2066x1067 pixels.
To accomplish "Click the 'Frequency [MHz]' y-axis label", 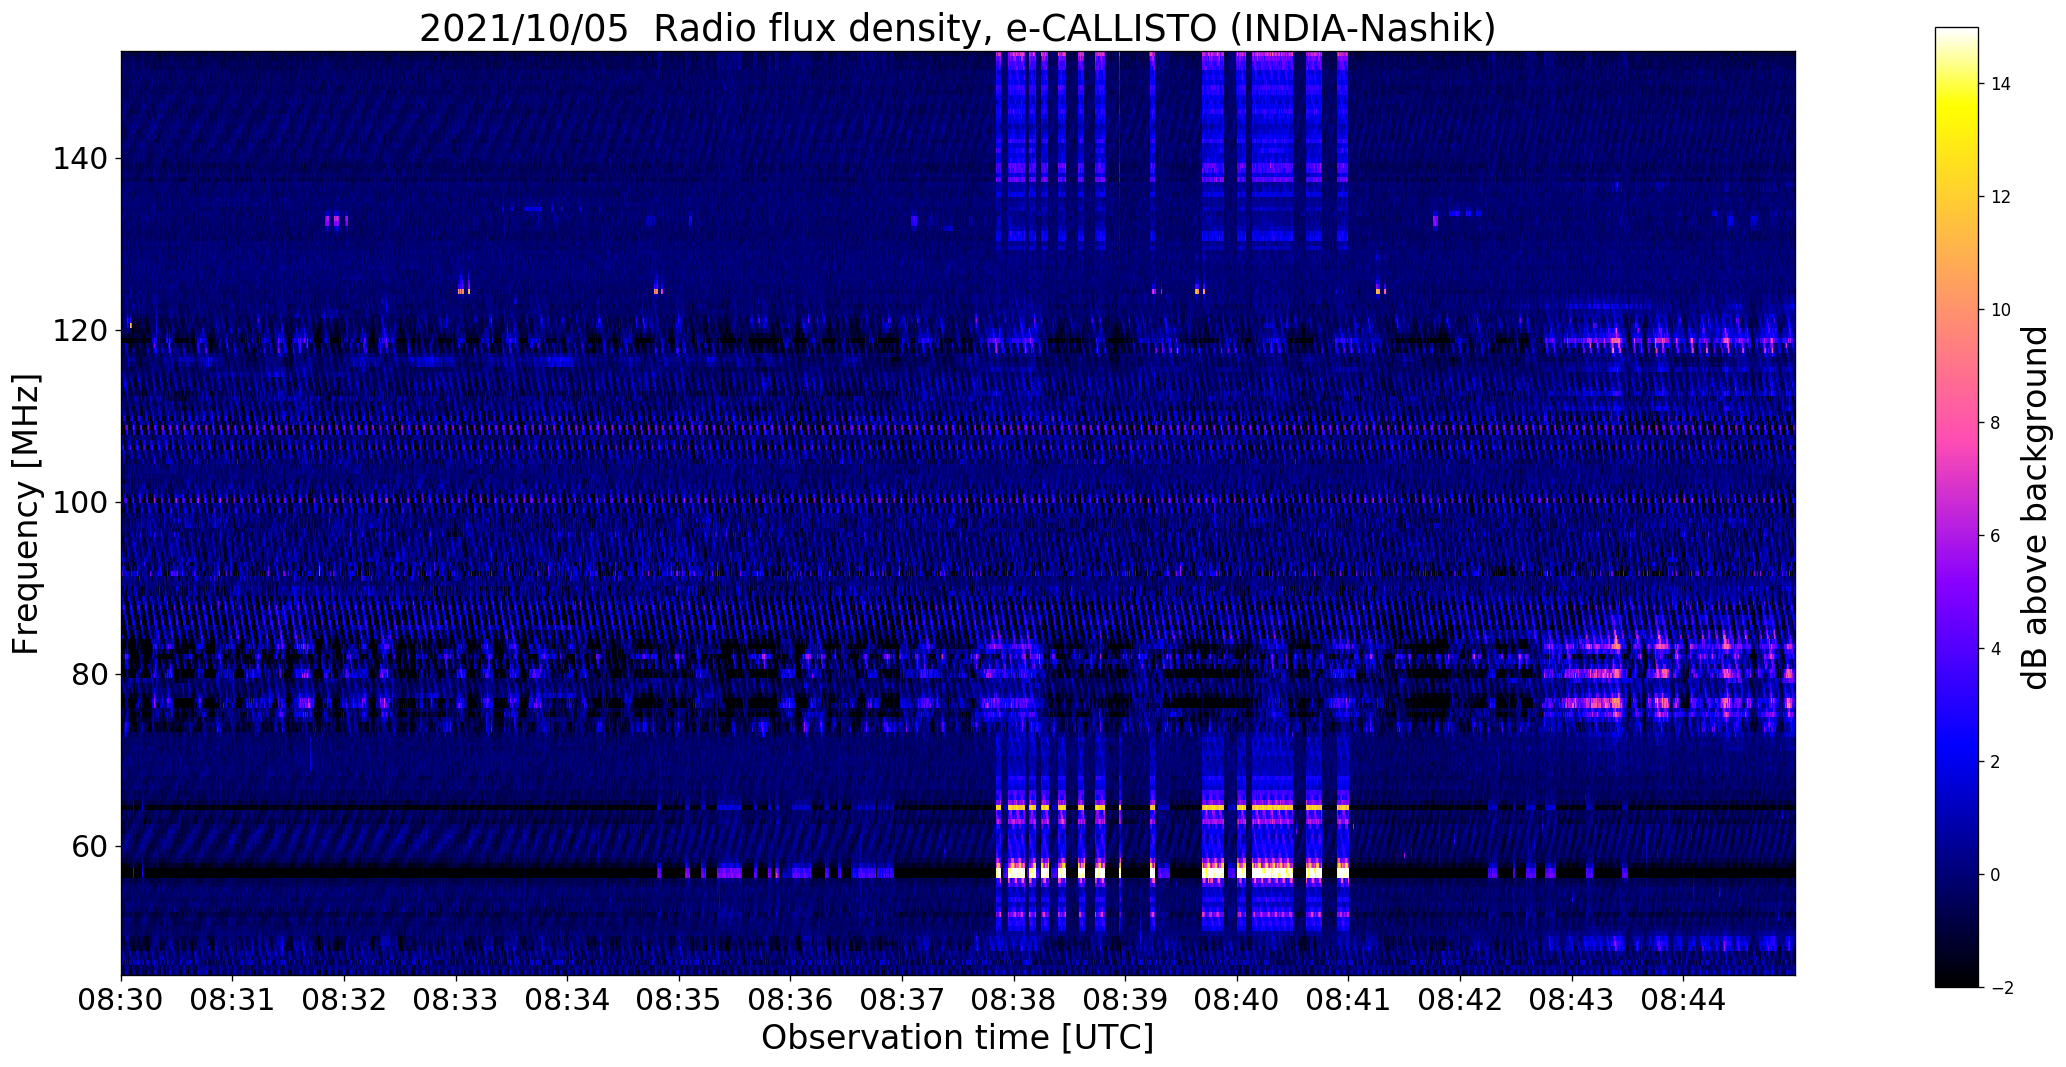I will point(27,514).
